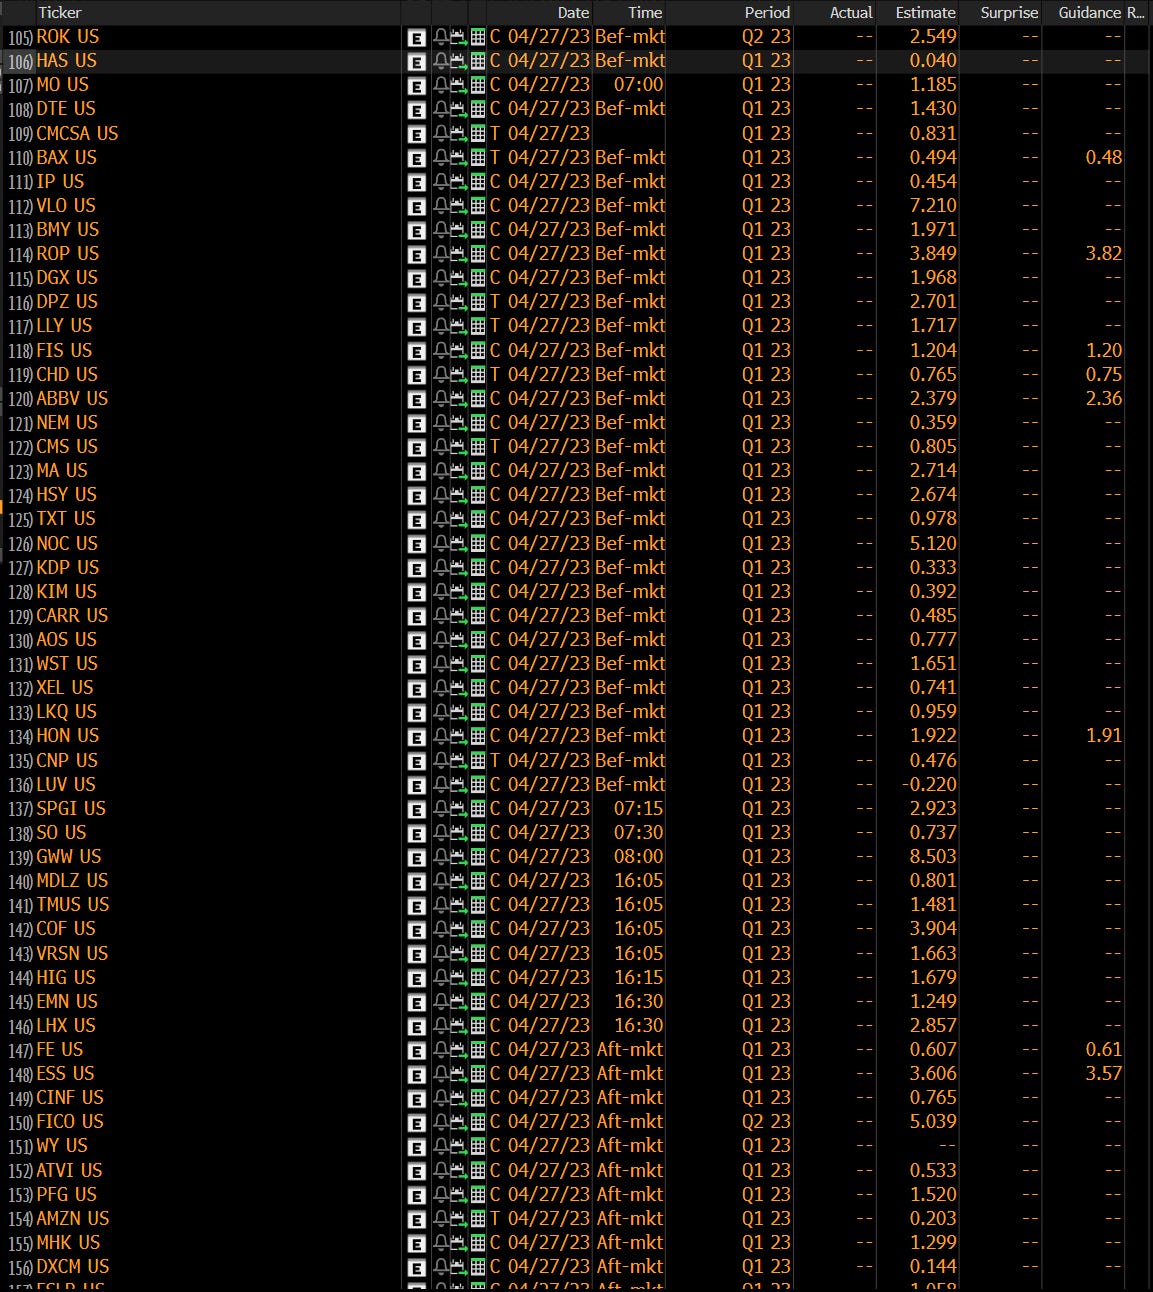Click calendar export icon for COF US
Image resolution: width=1153 pixels, height=1292 pixels.
(459, 930)
